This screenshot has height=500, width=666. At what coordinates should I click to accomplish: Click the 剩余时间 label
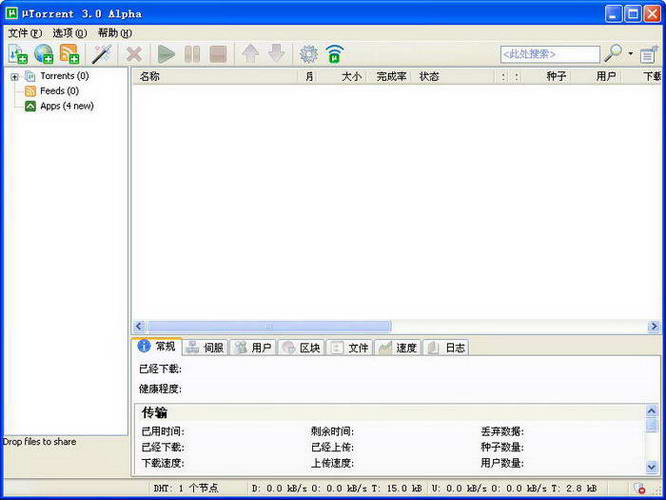click(x=332, y=432)
